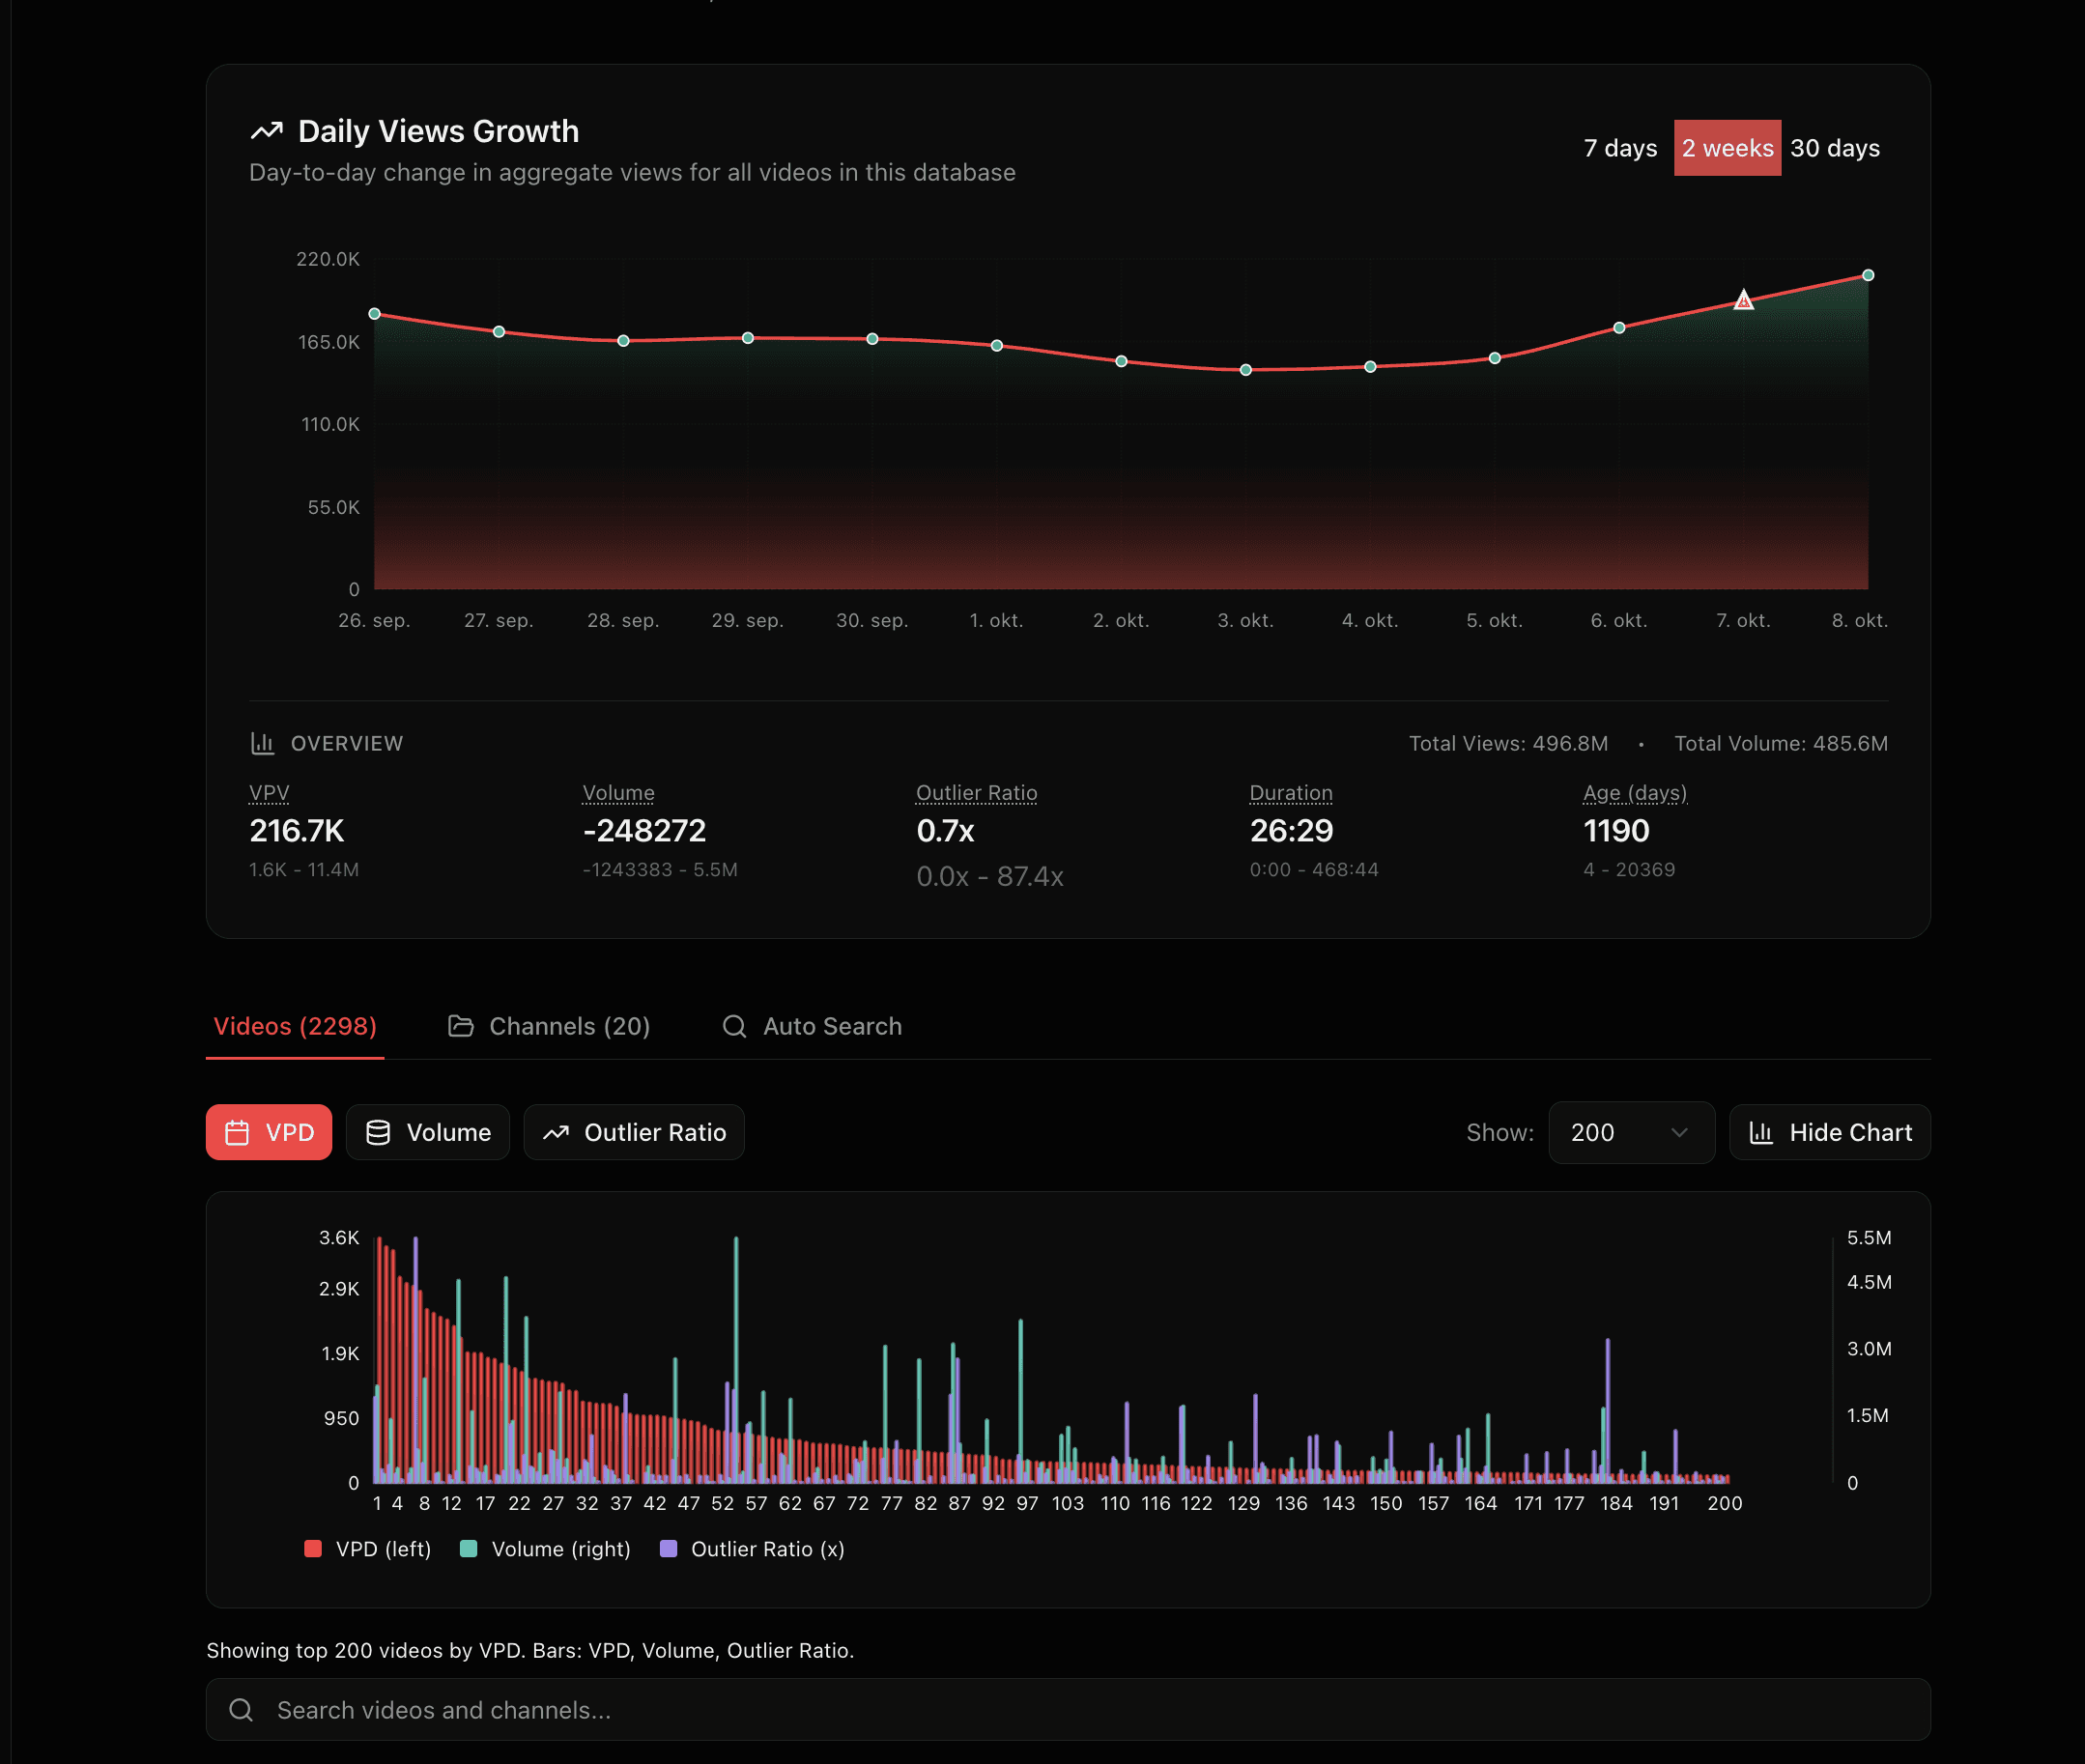This screenshot has height=1764, width=2085.
Task: Click the 0:00 - 468:44 range text
Action: pyautogui.click(x=1314, y=869)
